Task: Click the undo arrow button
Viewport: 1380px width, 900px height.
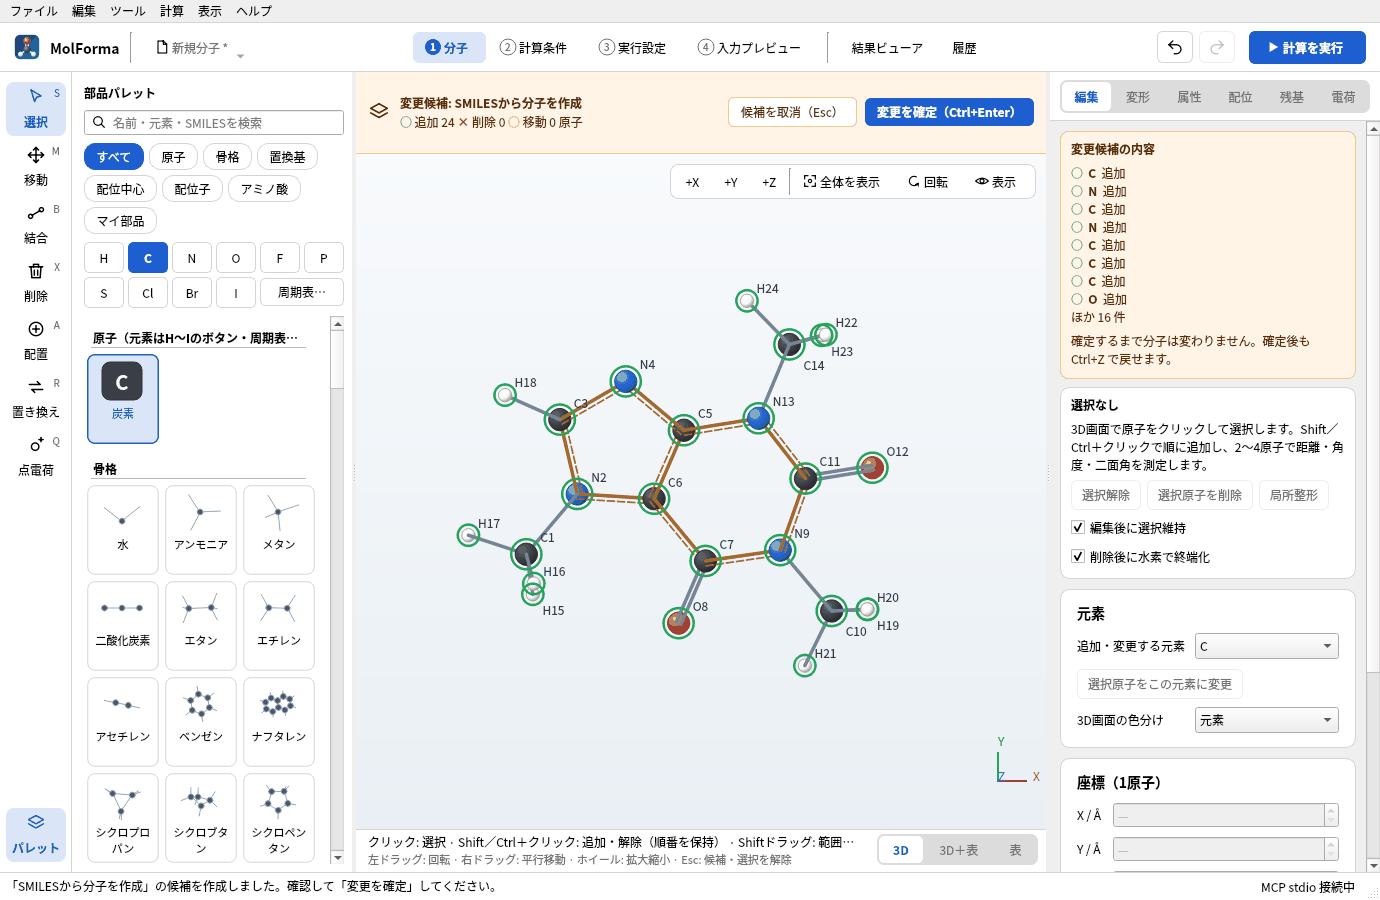Action: coord(1175,48)
